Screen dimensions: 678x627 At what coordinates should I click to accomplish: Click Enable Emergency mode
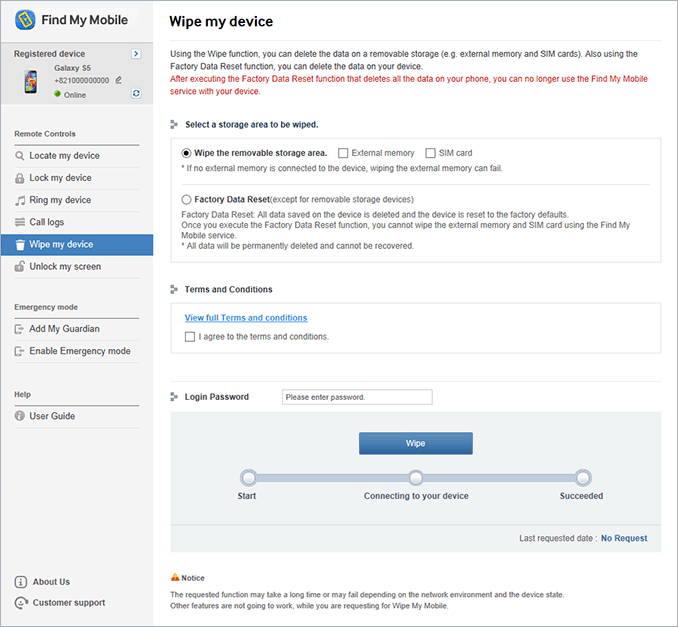[x=79, y=351]
